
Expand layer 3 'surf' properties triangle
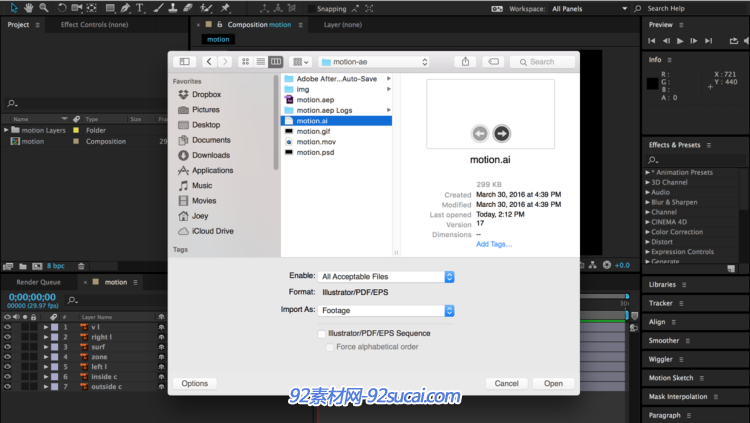[x=46, y=347]
